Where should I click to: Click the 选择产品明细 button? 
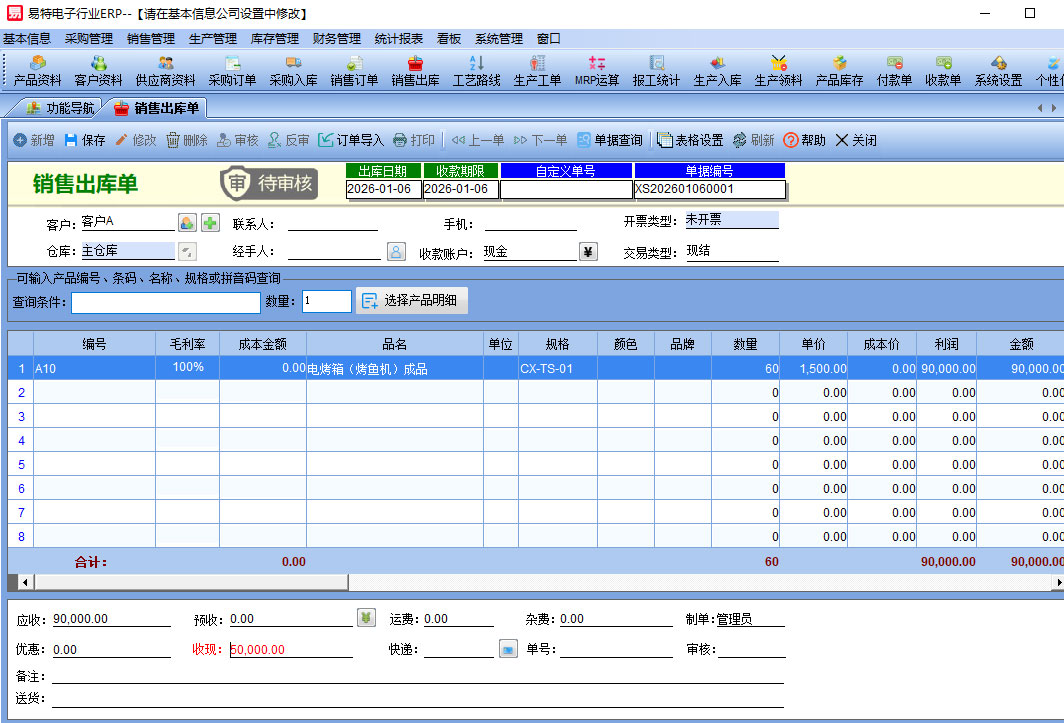click(x=412, y=301)
